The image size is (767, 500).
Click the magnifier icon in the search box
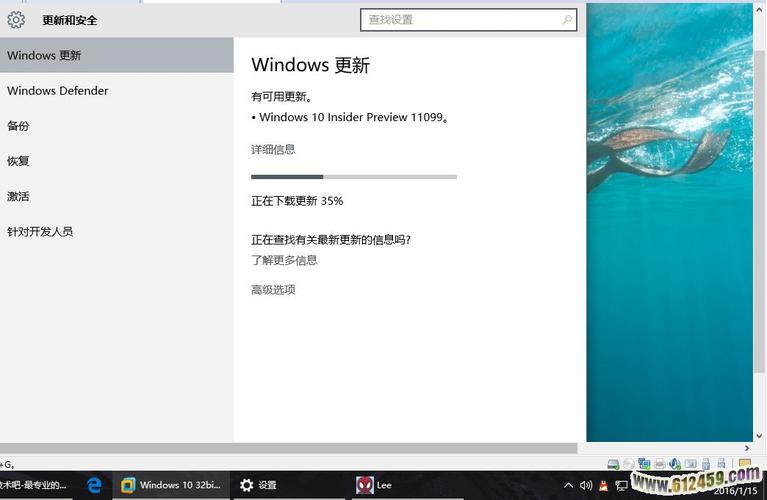coord(566,20)
